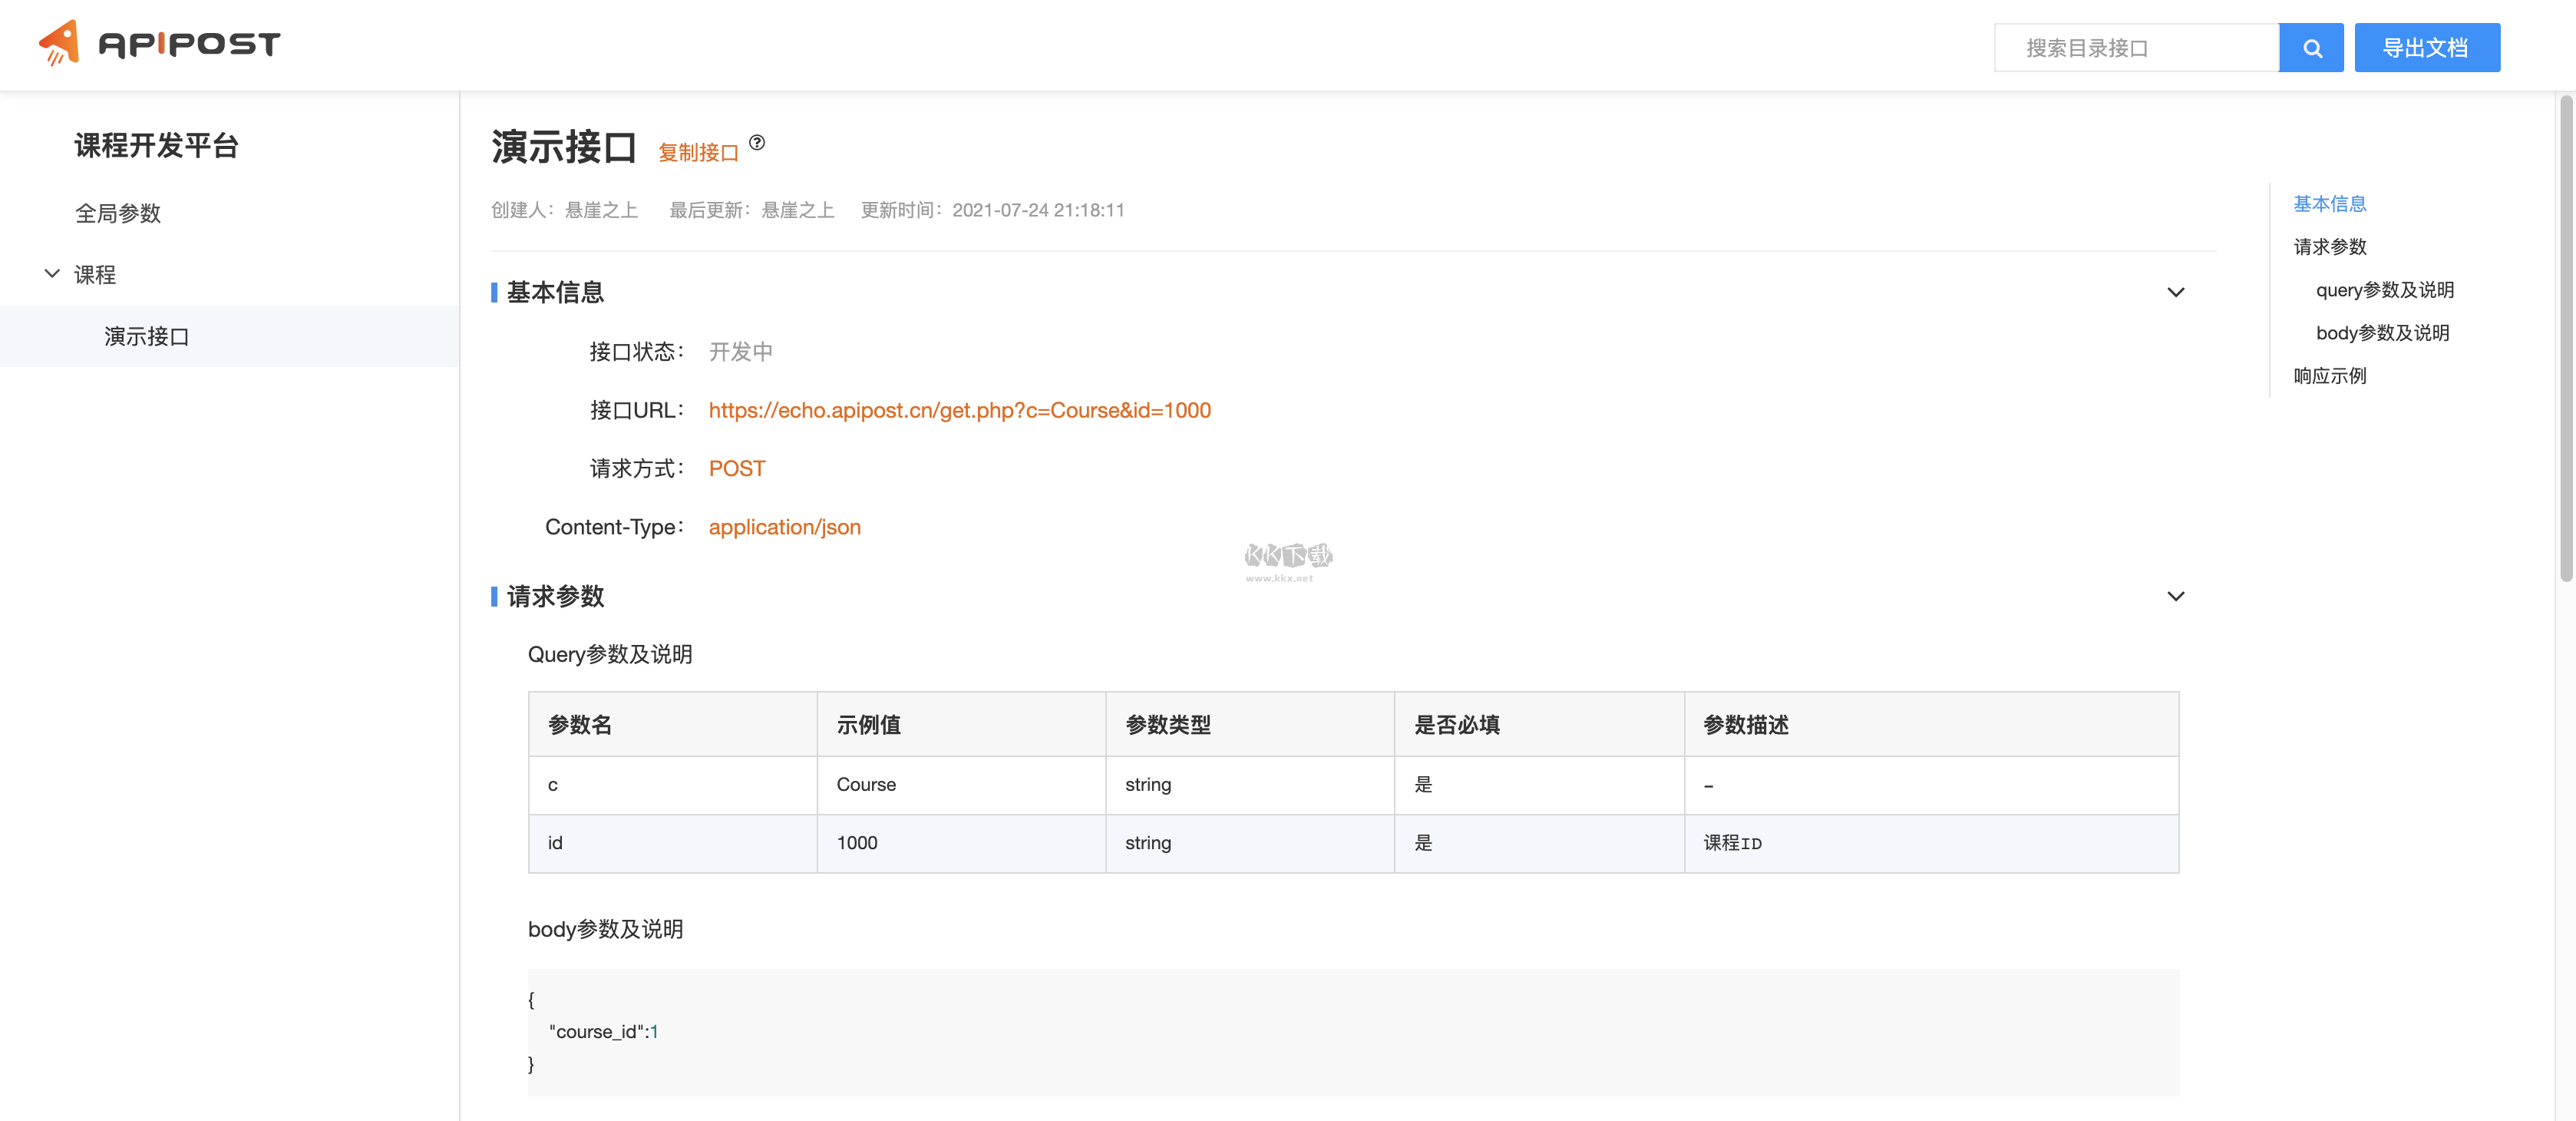Collapse the 基本信息 section chevron
The width and height of the screenshot is (2576, 1121).
coord(2177,292)
